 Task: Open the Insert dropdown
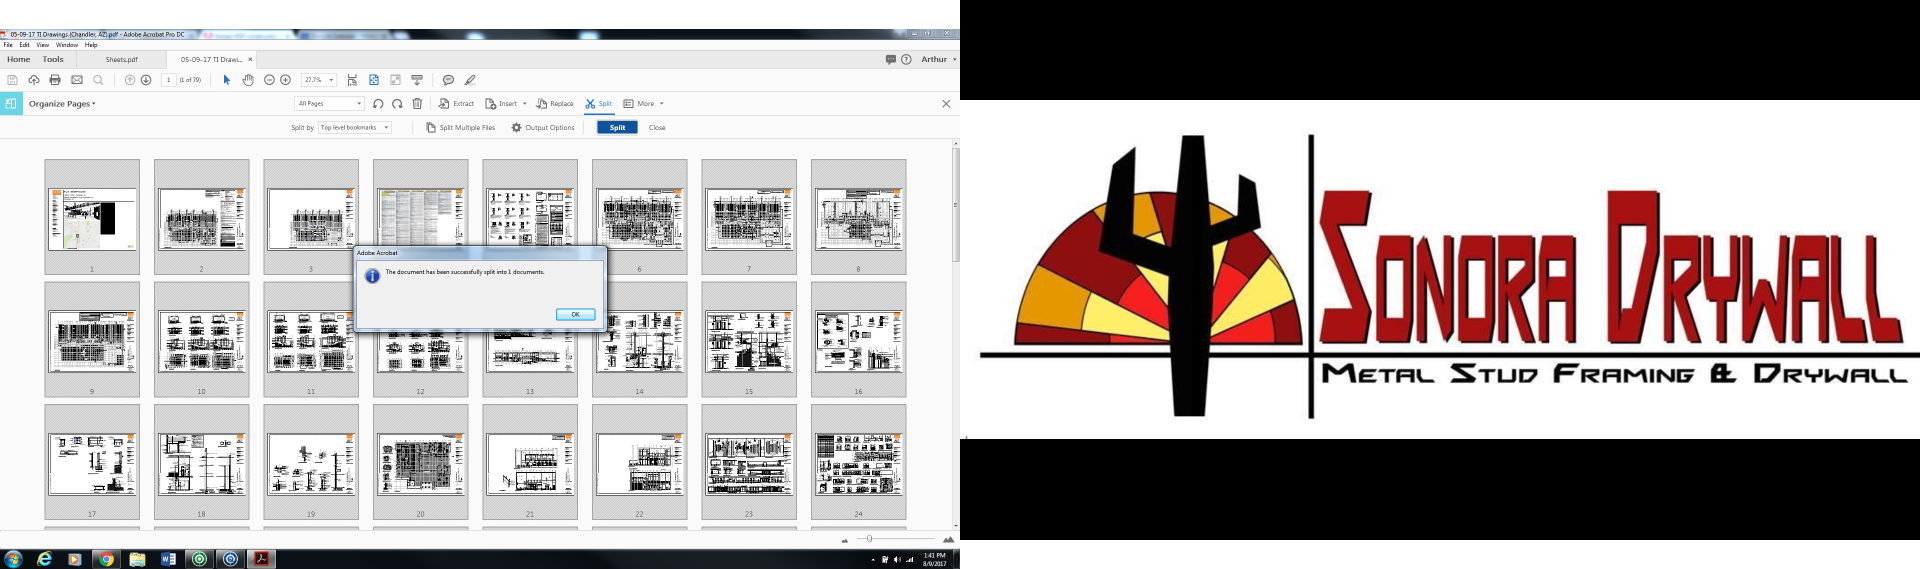coord(506,104)
